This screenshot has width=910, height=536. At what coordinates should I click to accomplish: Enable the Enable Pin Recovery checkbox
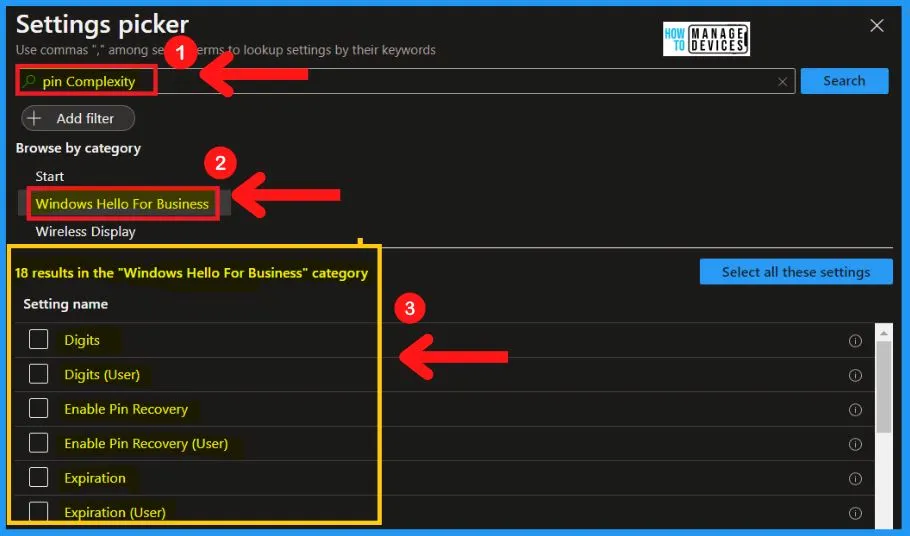tap(38, 408)
